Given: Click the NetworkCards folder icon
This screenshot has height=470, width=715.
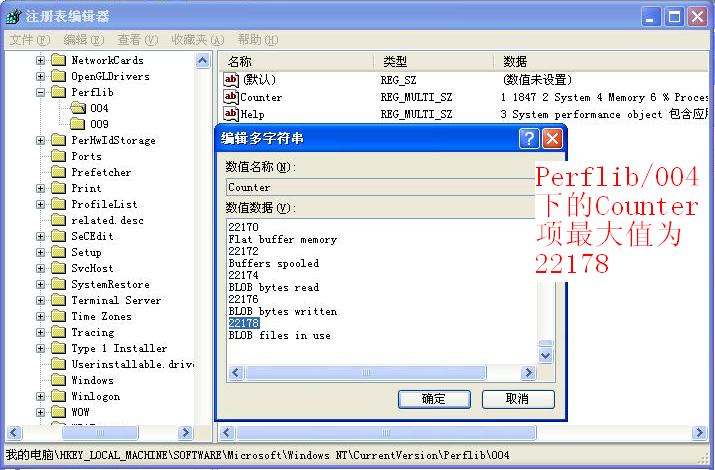Looking at the screenshot, I should [x=58, y=60].
